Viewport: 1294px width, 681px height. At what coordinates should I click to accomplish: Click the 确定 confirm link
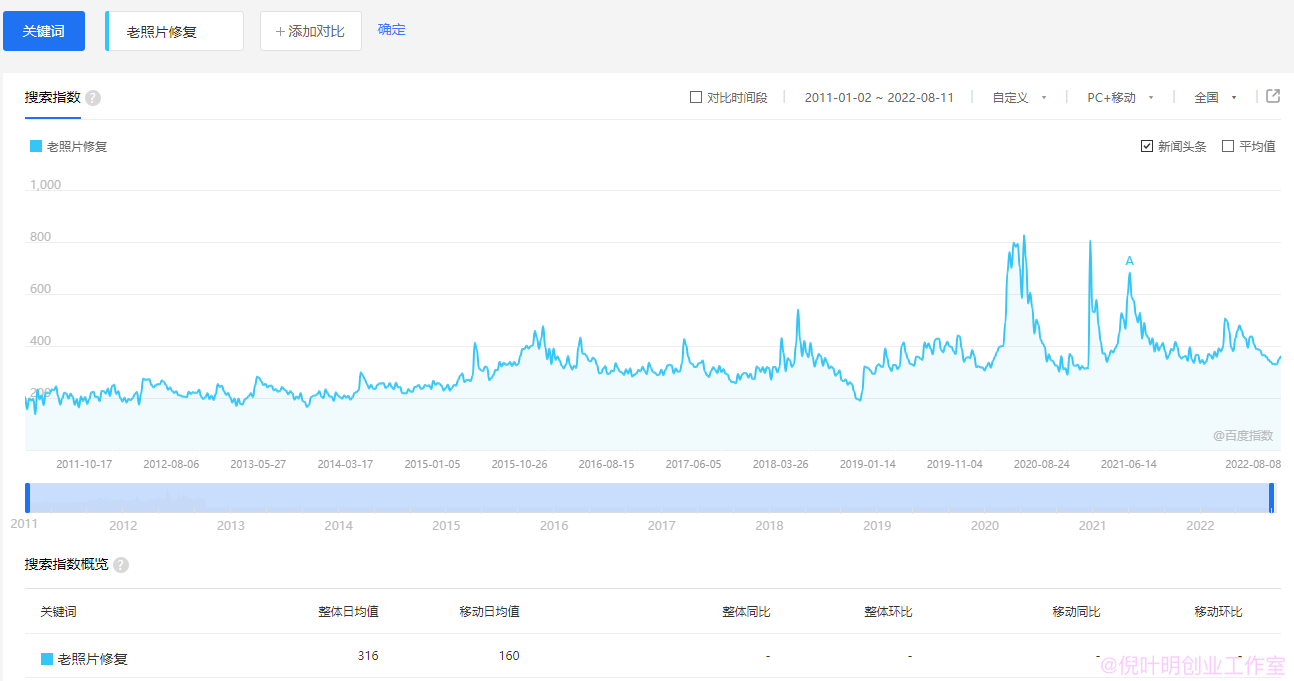tap(391, 30)
